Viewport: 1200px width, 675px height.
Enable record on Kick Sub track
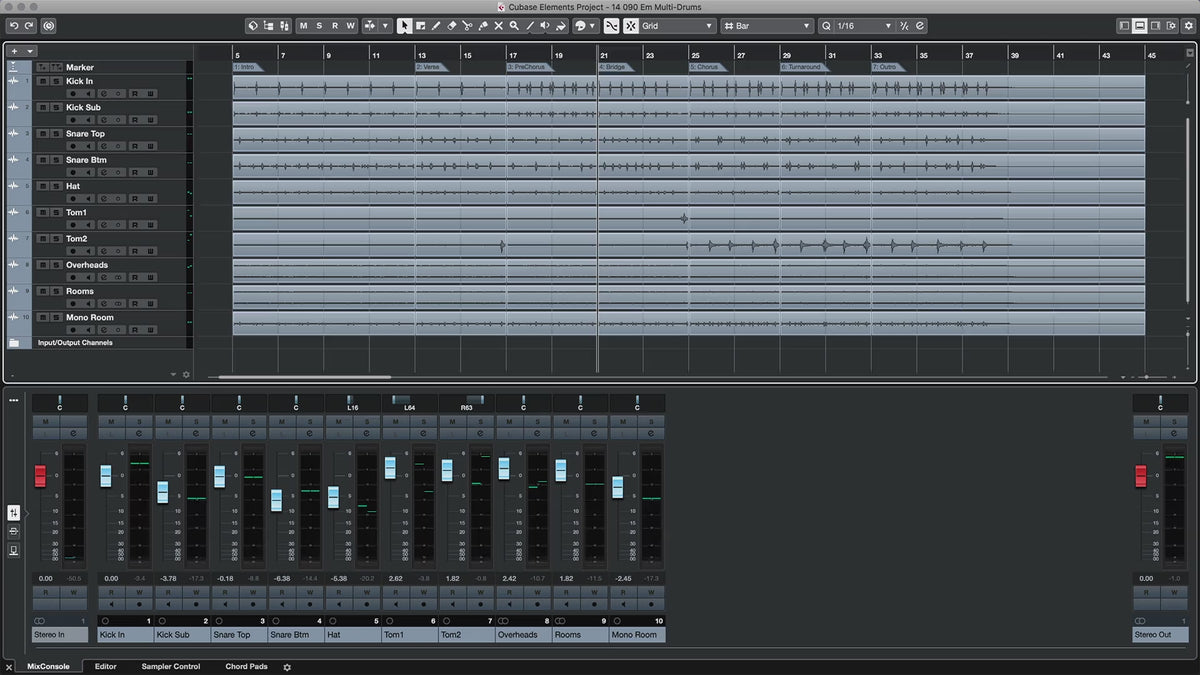73,119
